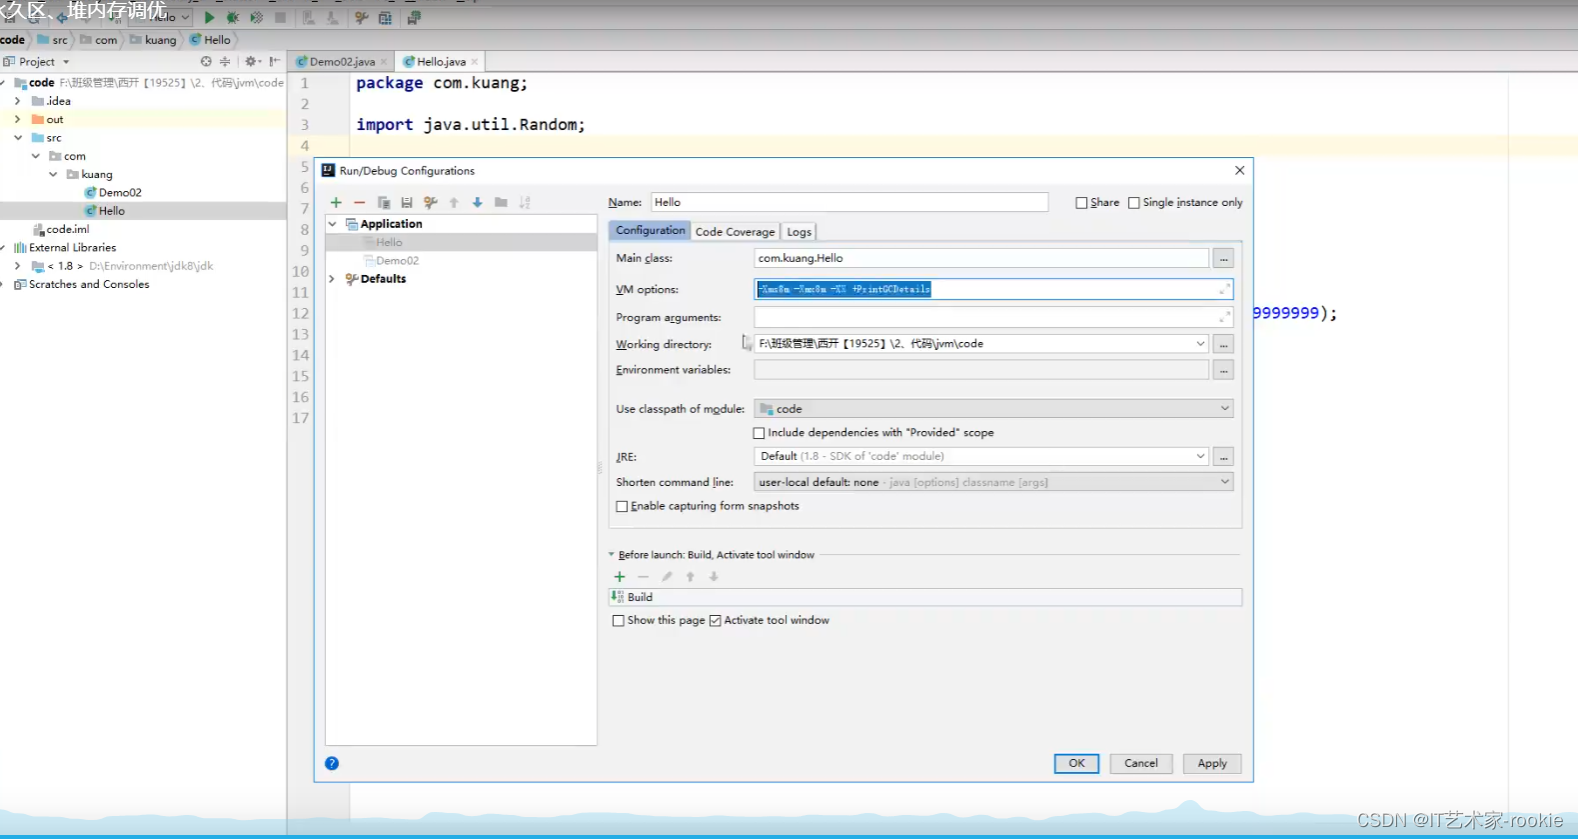Open the Logs tab
The height and width of the screenshot is (839, 1578).
point(799,232)
